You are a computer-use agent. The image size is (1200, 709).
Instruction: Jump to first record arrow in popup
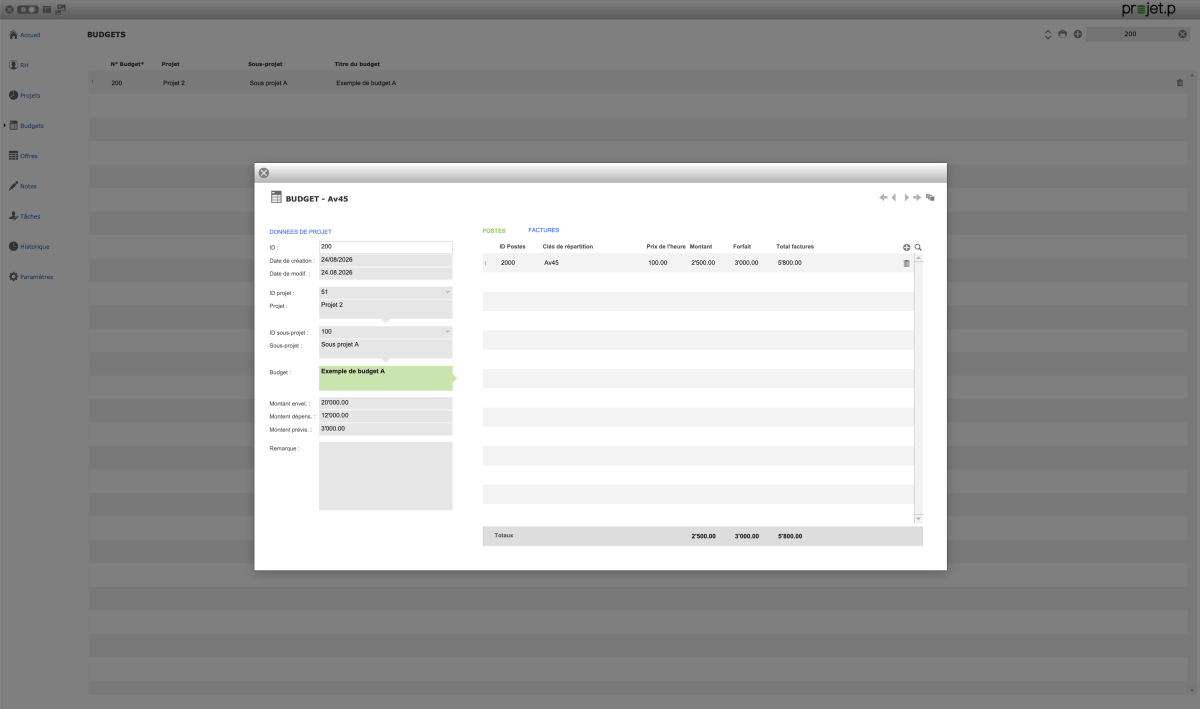883,197
